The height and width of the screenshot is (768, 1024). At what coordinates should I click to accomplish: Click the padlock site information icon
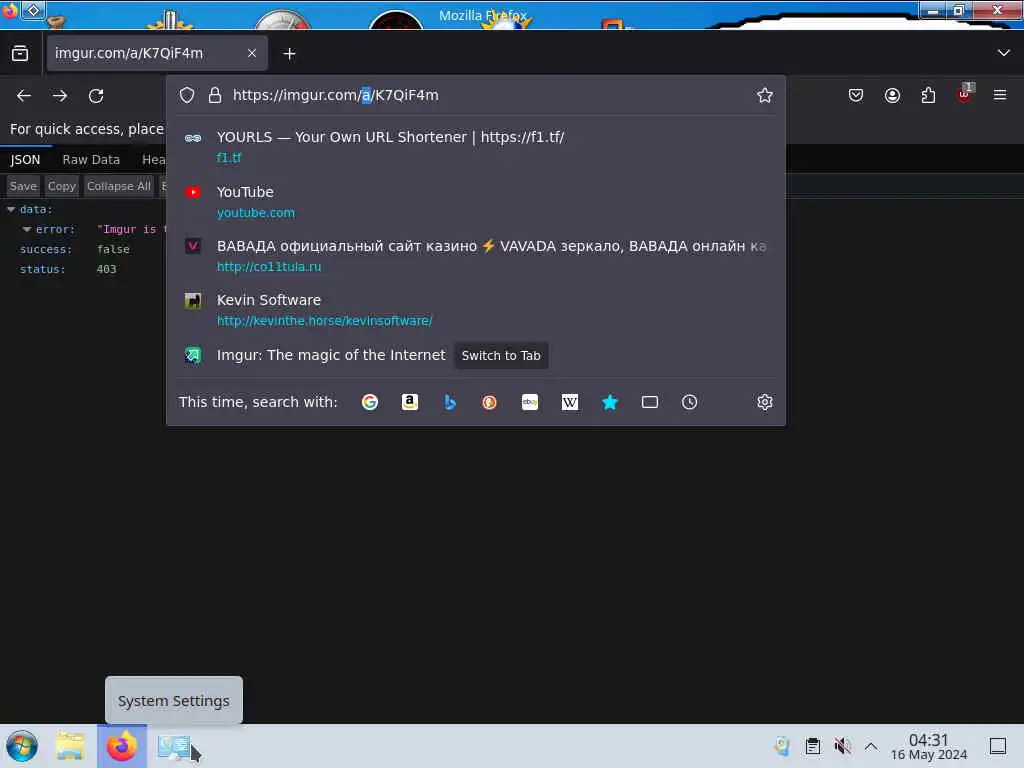point(215,95)
